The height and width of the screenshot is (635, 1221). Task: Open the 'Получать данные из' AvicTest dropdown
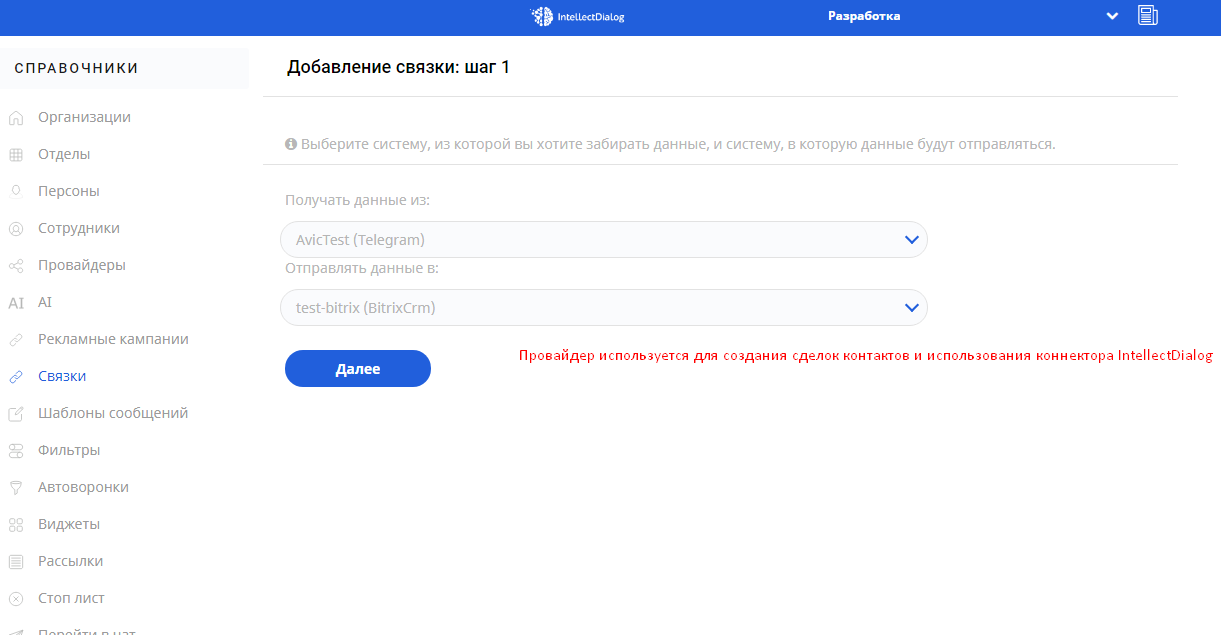coord(604,240)
